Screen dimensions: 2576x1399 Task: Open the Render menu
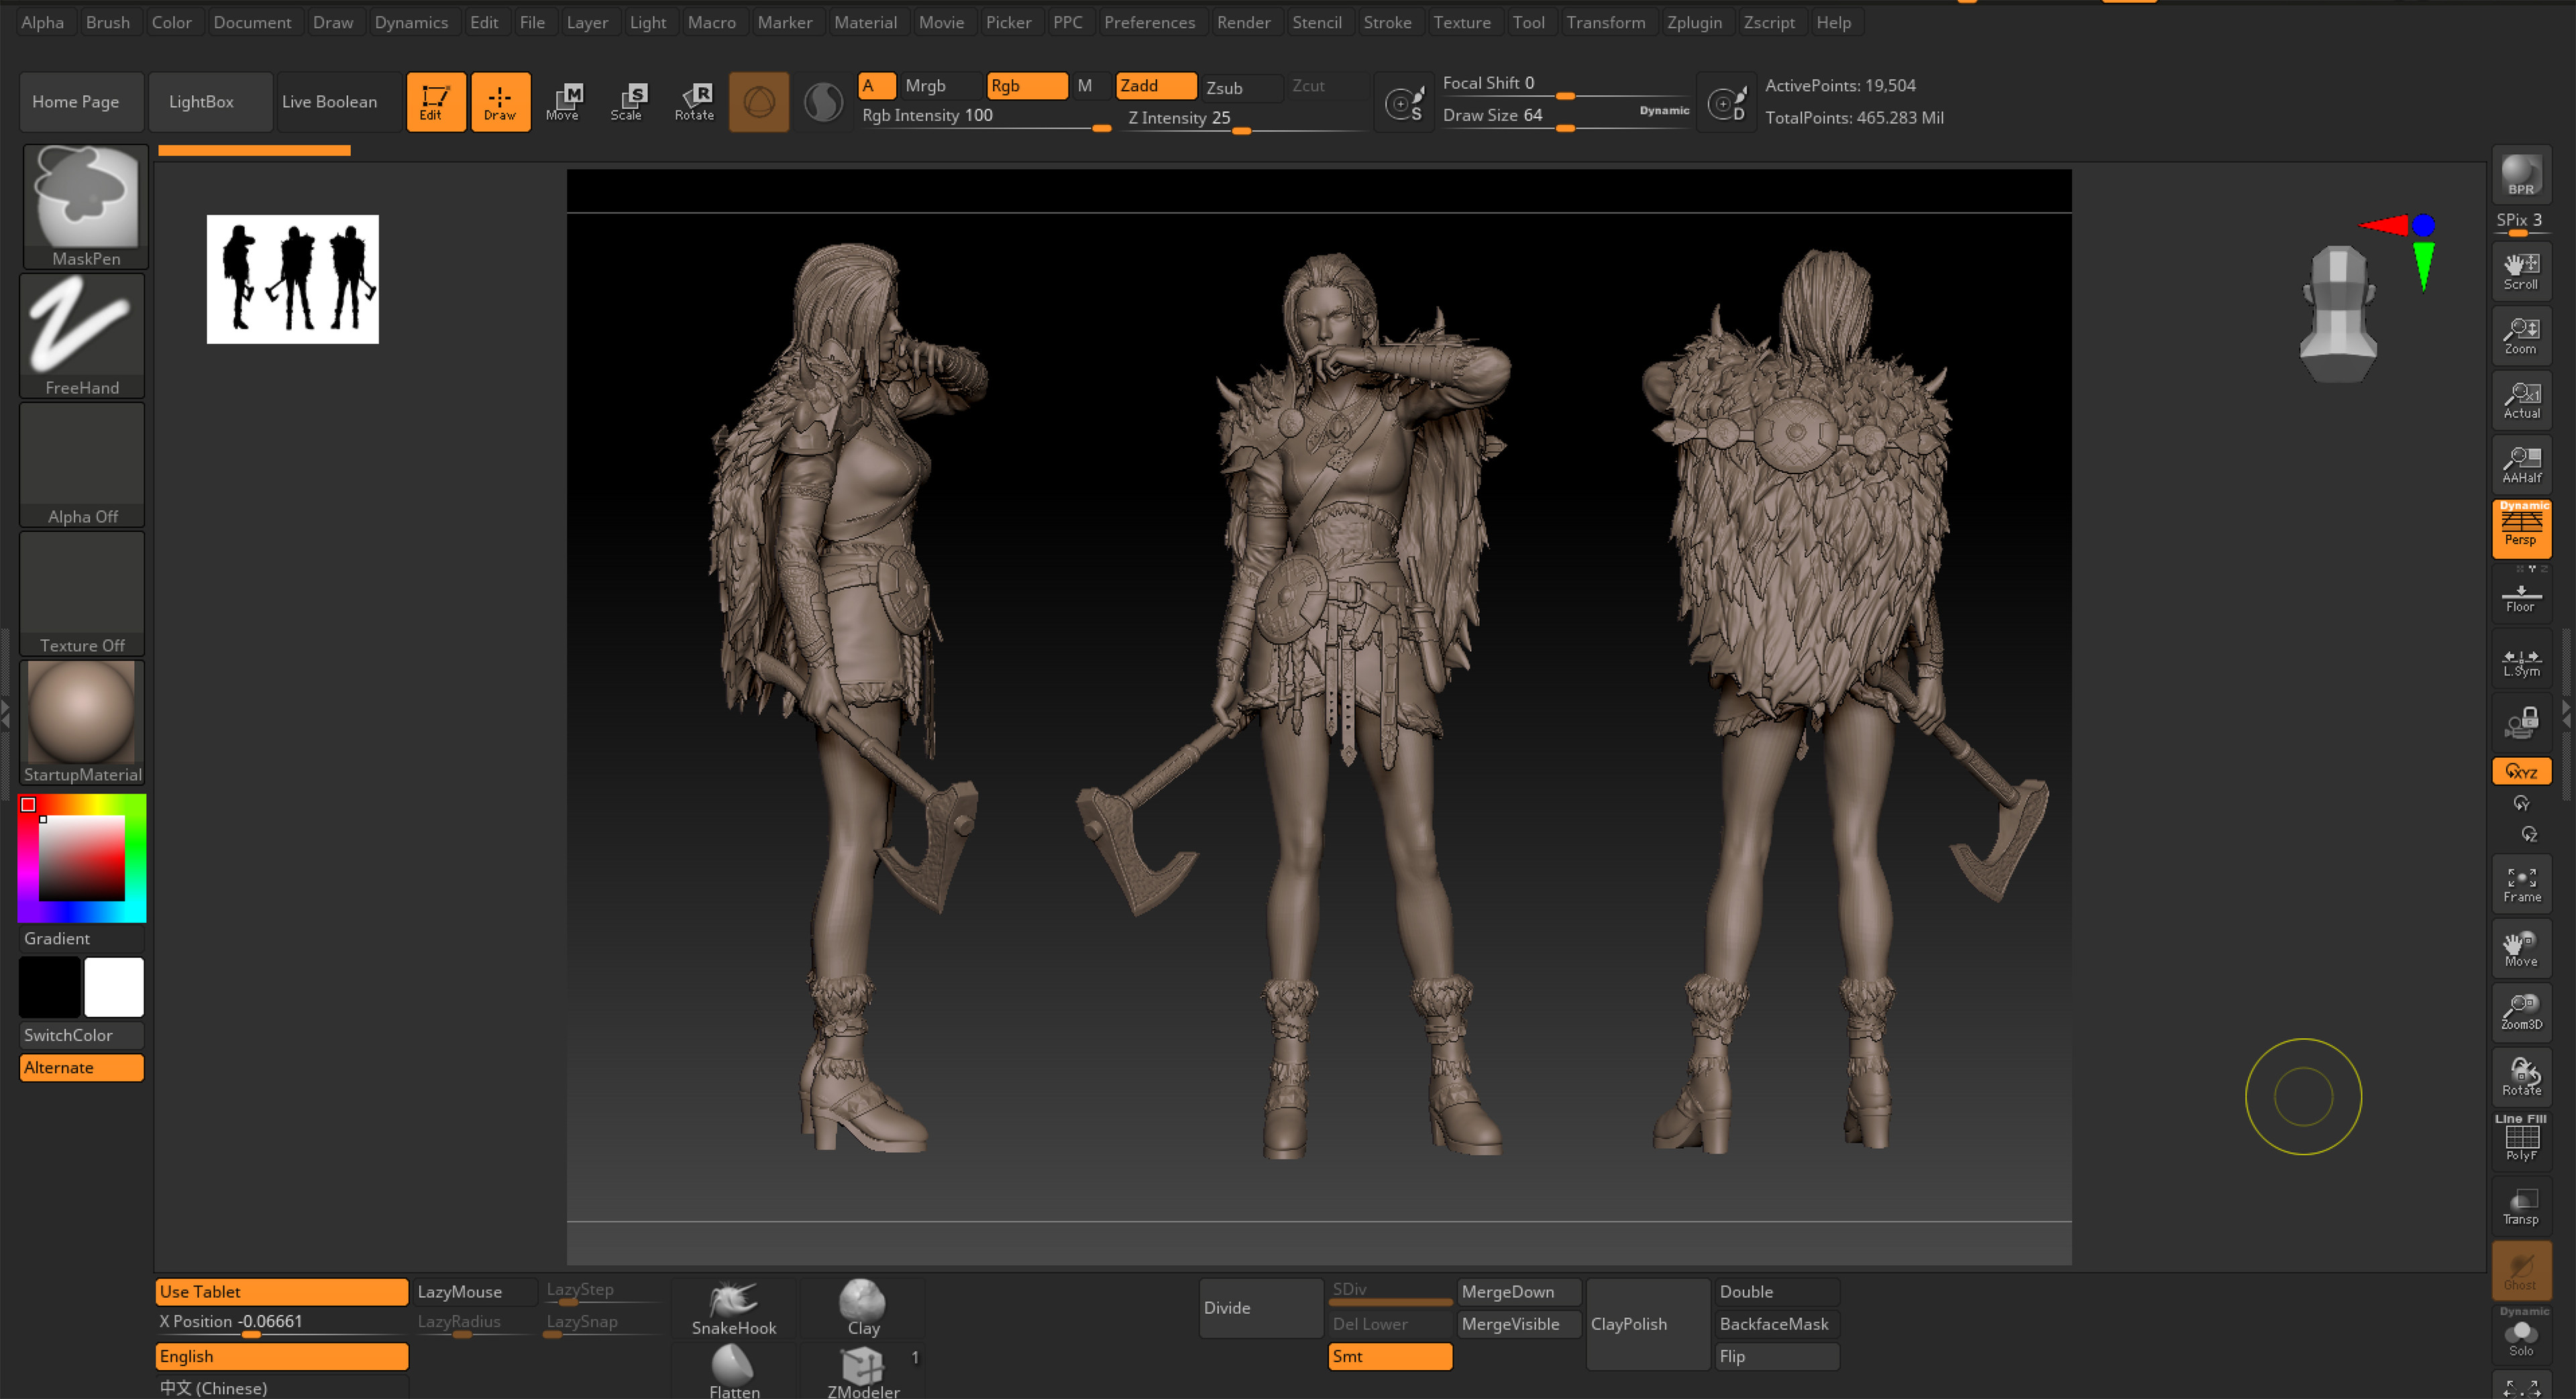1243,22
